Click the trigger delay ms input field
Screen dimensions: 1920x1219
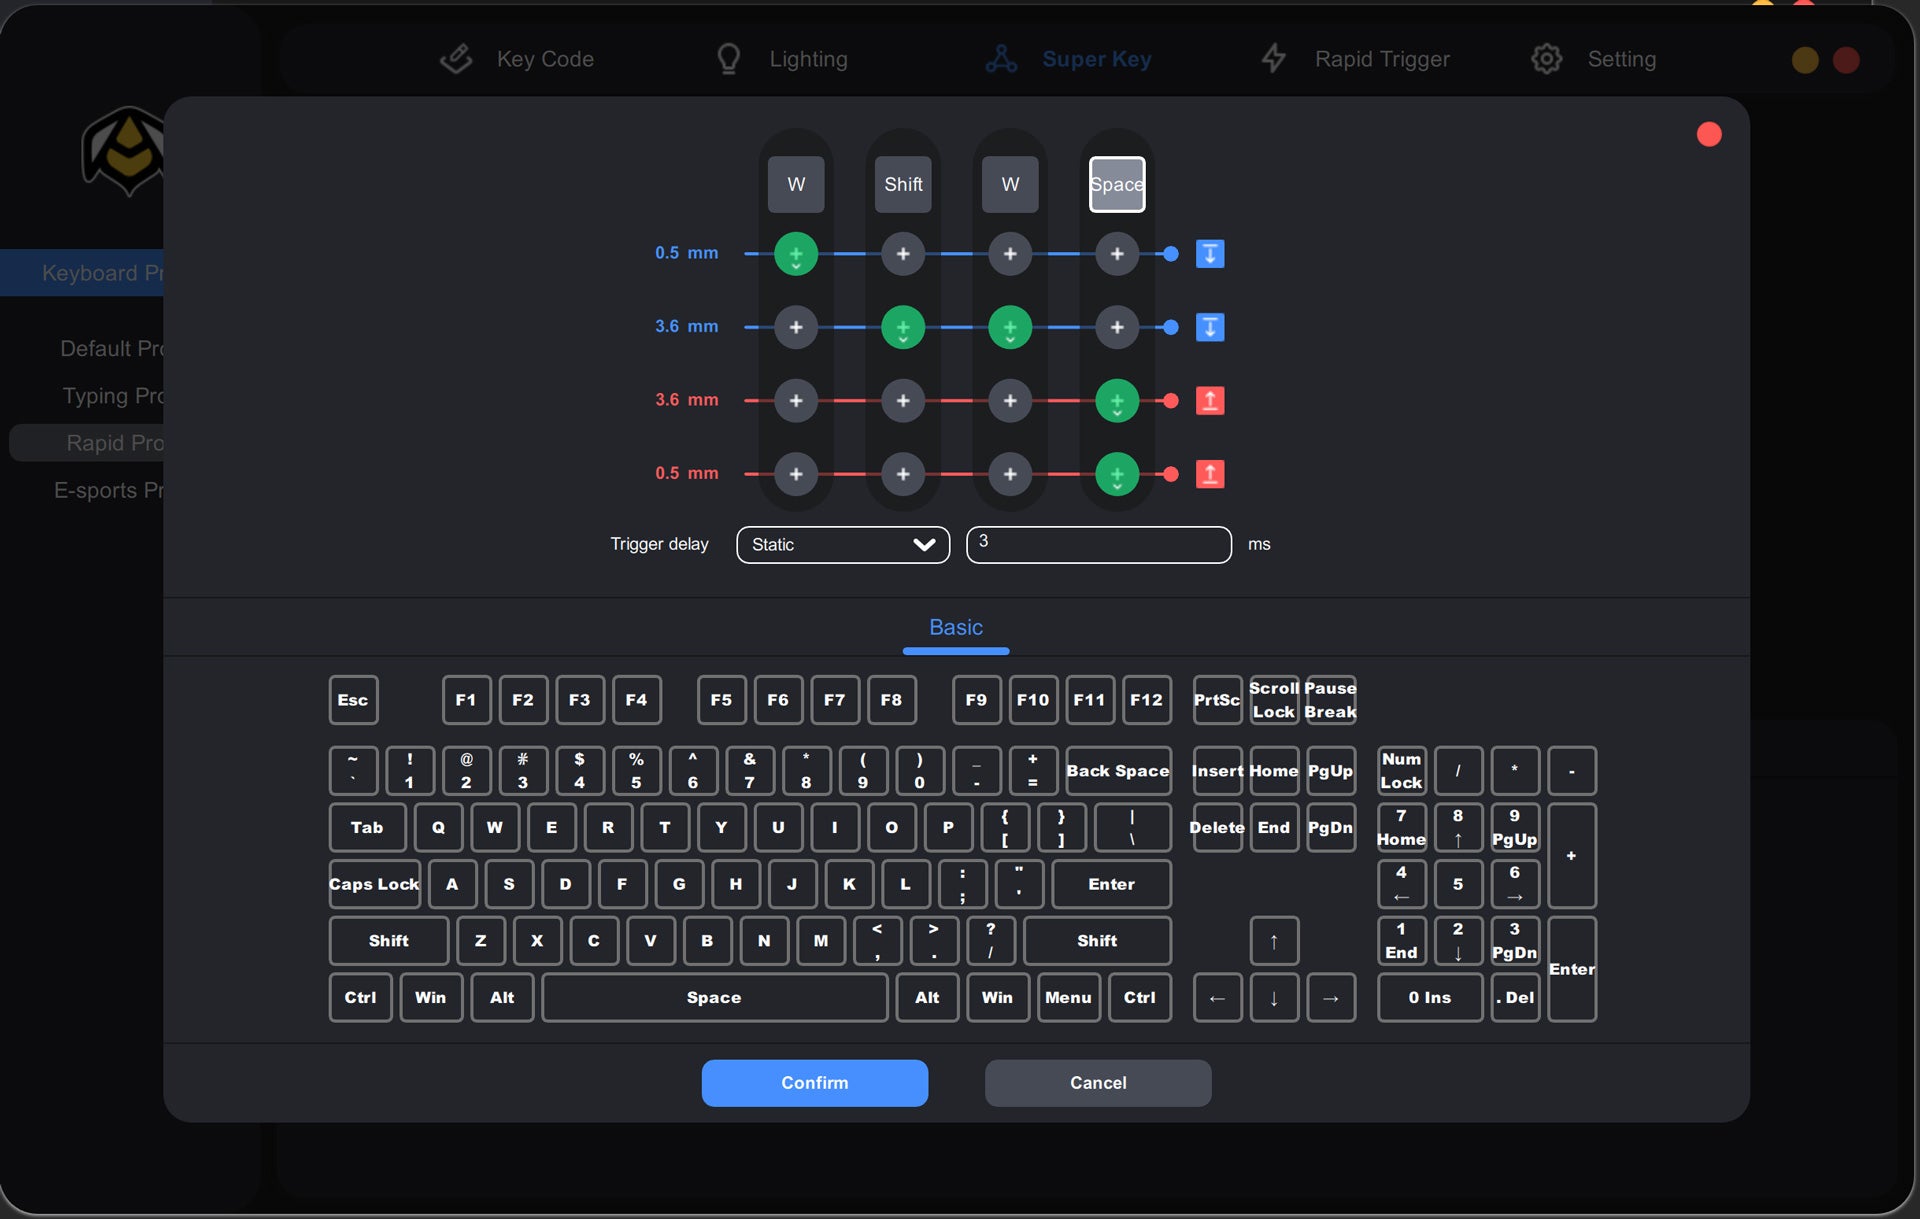coord(1098,545)
